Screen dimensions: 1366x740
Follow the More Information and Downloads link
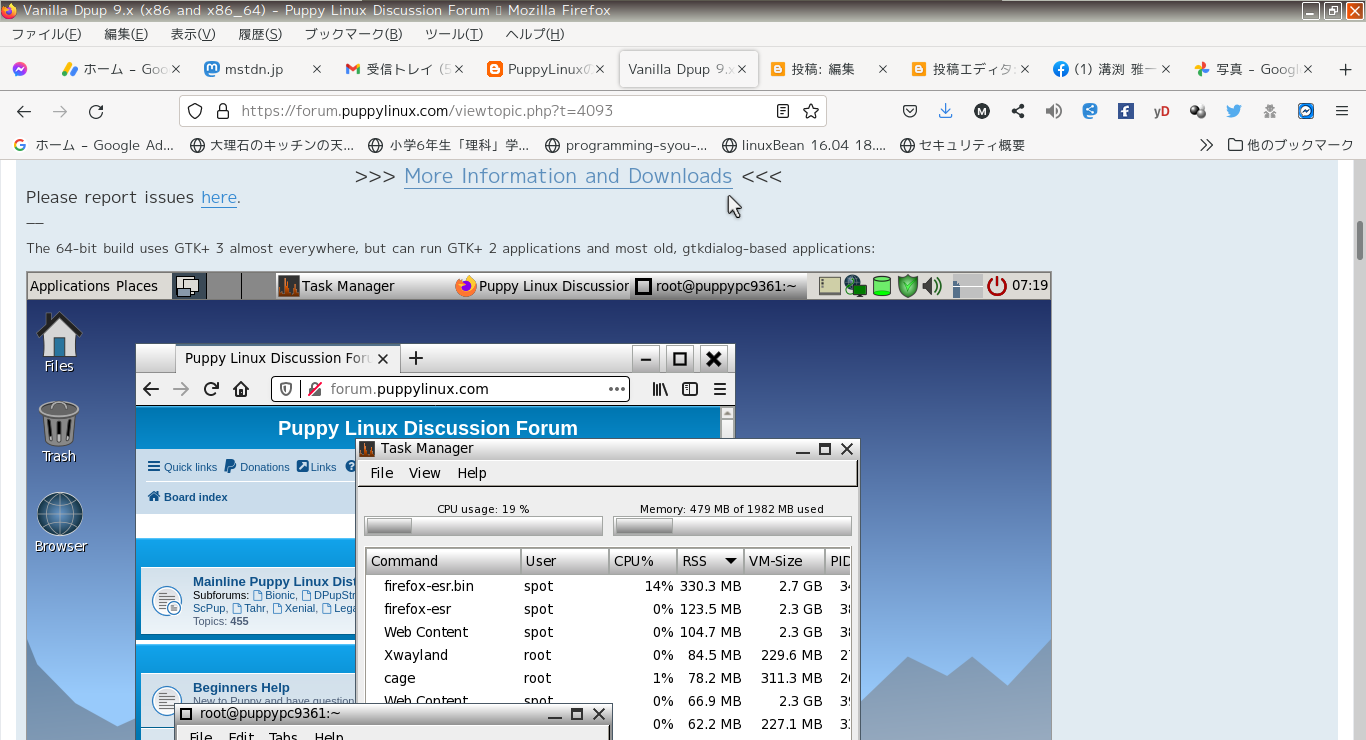[568, 176]
